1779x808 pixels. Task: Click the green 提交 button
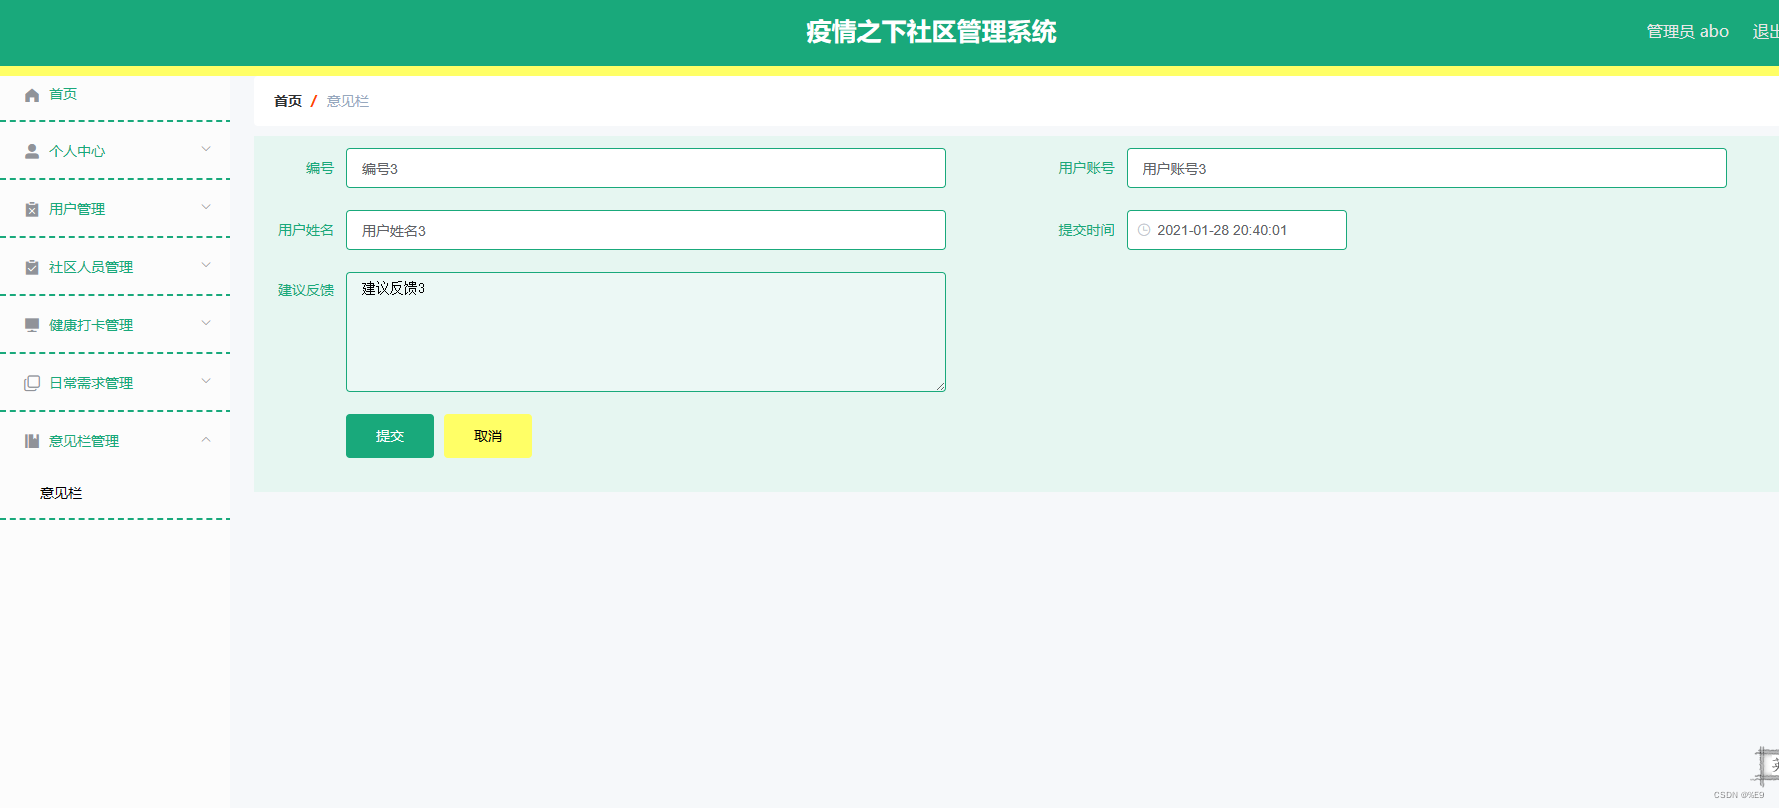pyautogui.click(x=390, y=436)
